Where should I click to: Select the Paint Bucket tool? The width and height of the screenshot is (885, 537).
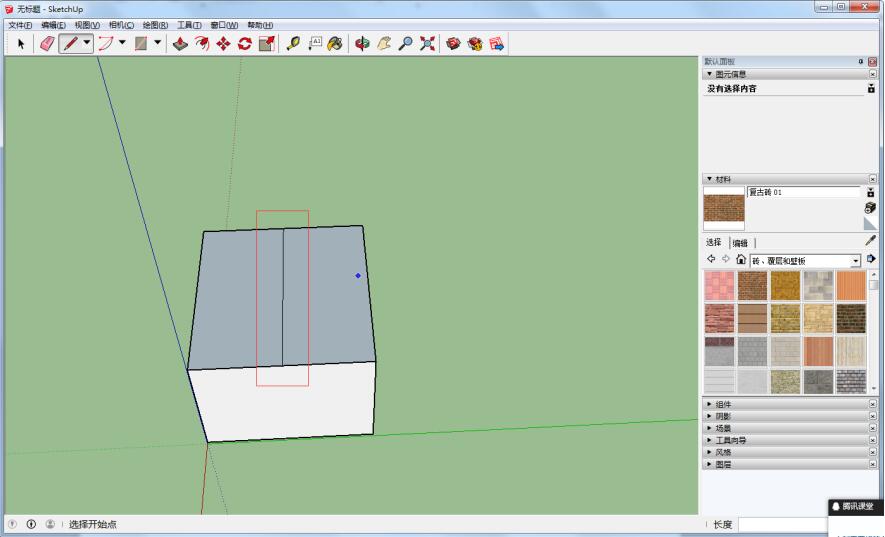[335, 43]
